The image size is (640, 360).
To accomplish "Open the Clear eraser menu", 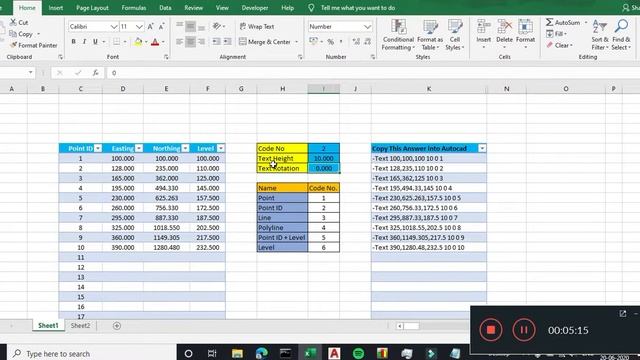I will (560, 45).
